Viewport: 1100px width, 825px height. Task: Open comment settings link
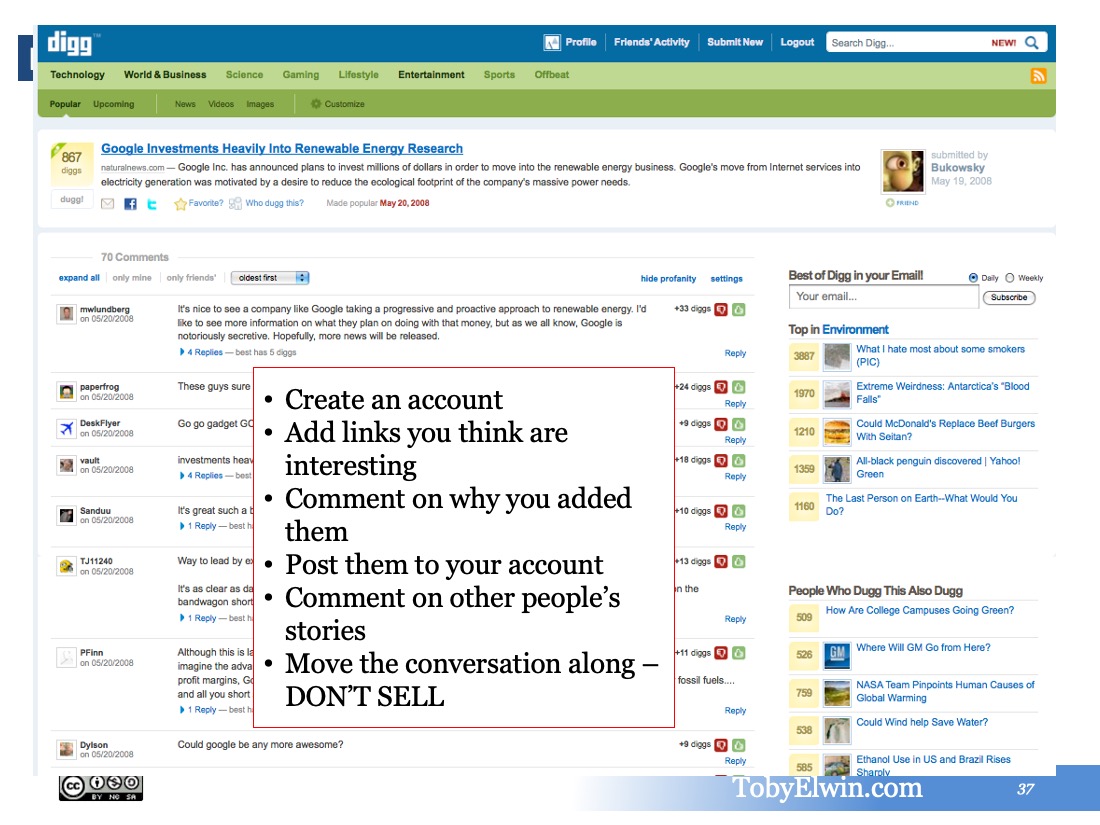point(726,279)
